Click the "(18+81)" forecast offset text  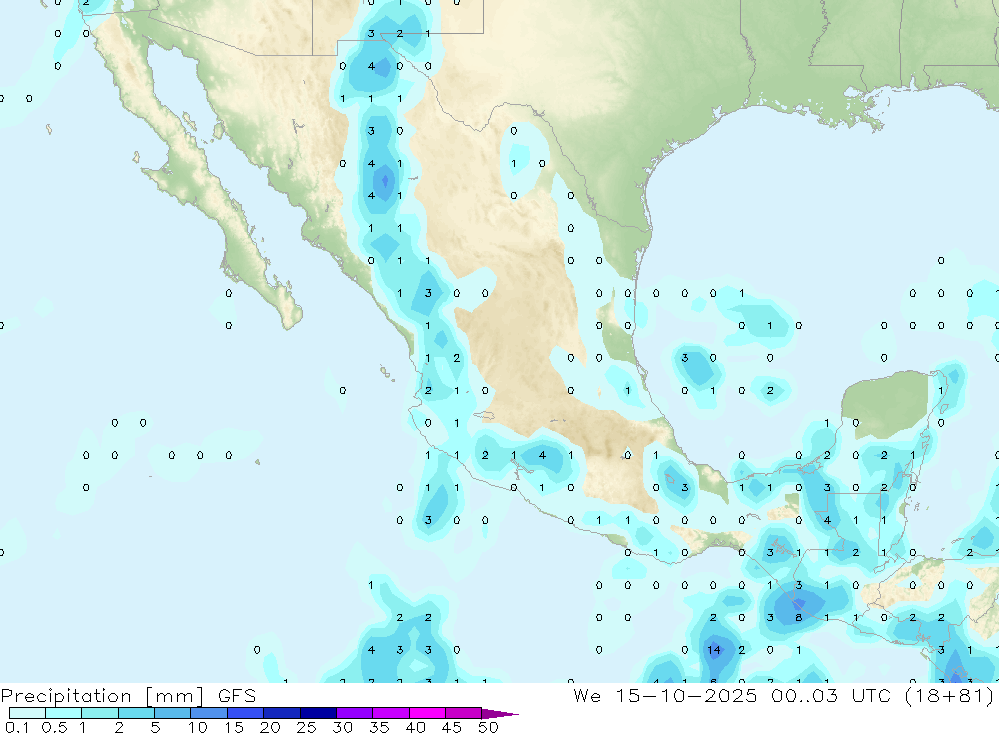pos(949,696)
